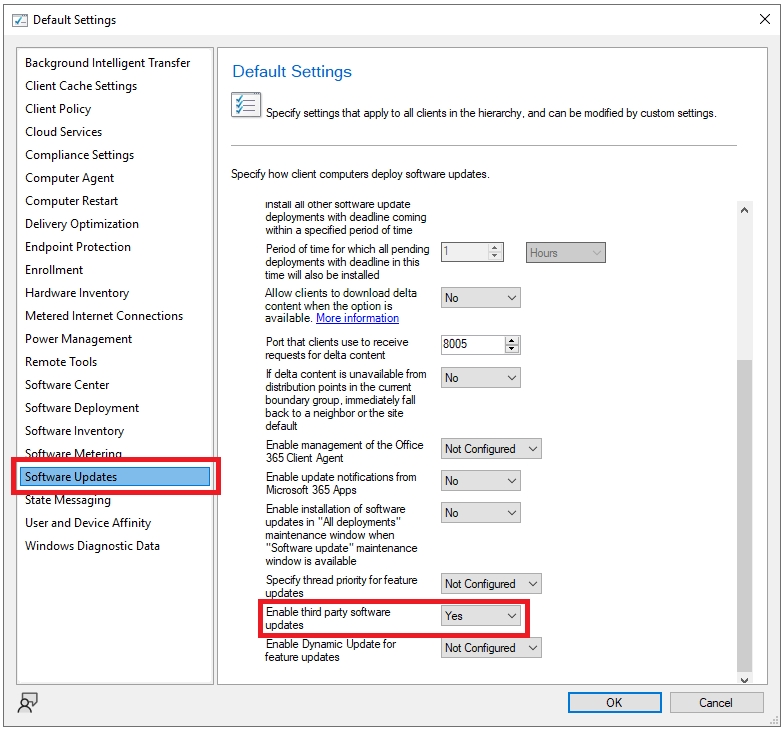Select Endpoint Protection settings category
Viewport: 783px width, 729px height.
[x=78, y=247]
